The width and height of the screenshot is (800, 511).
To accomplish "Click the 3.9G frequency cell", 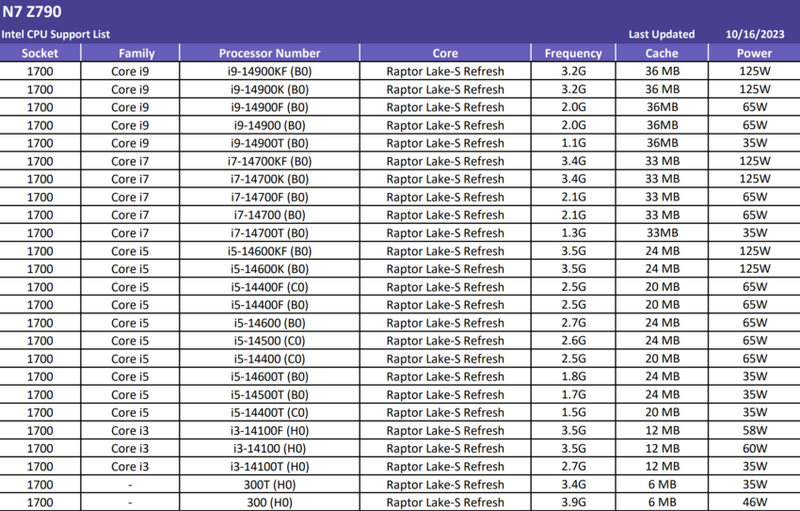I will (x=573, y=502).
